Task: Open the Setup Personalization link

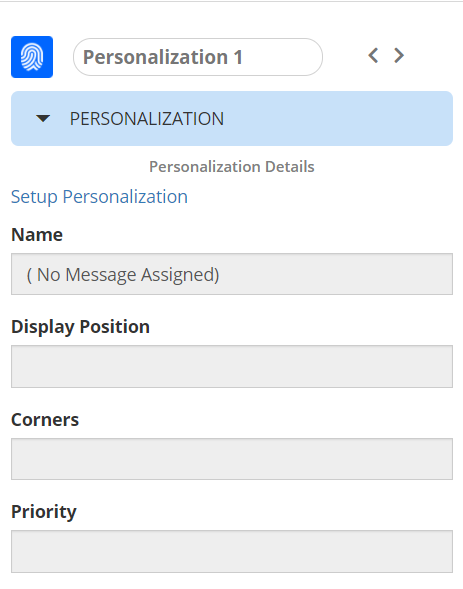Action: coord(99,197)
